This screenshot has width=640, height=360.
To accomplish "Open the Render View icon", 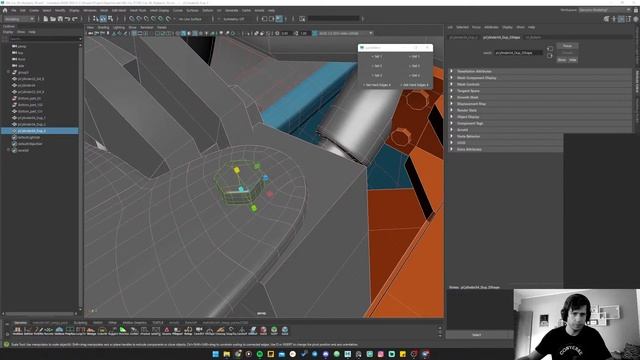I will pyautogui.click(x=264, y=19).
